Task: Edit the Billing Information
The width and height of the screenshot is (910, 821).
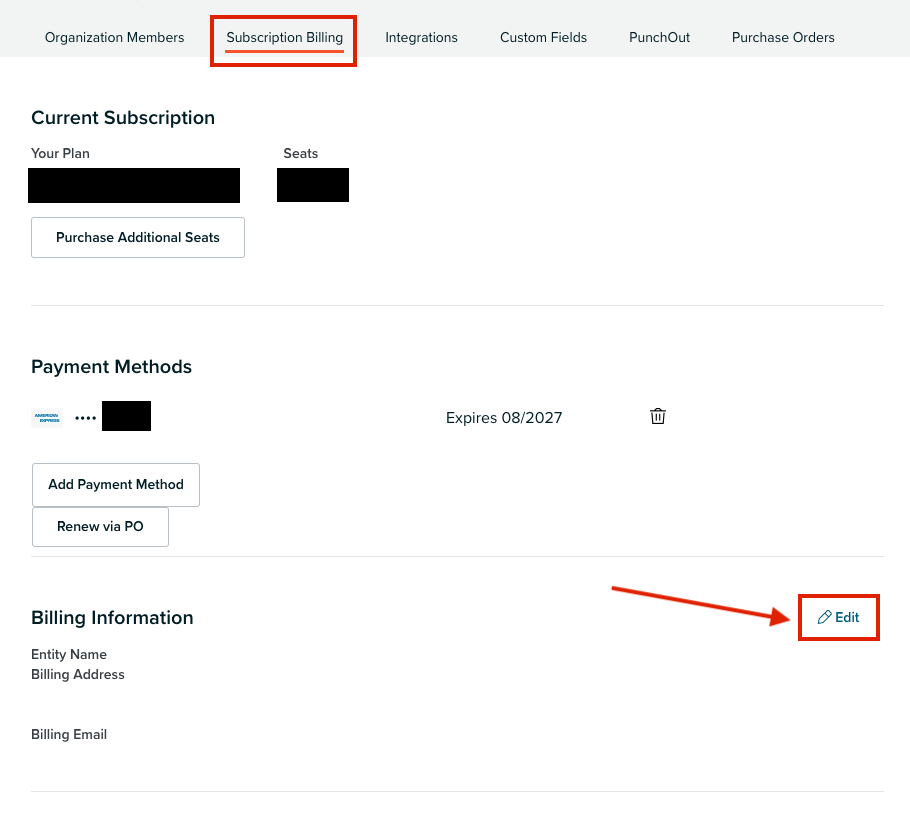Action: 838,617
